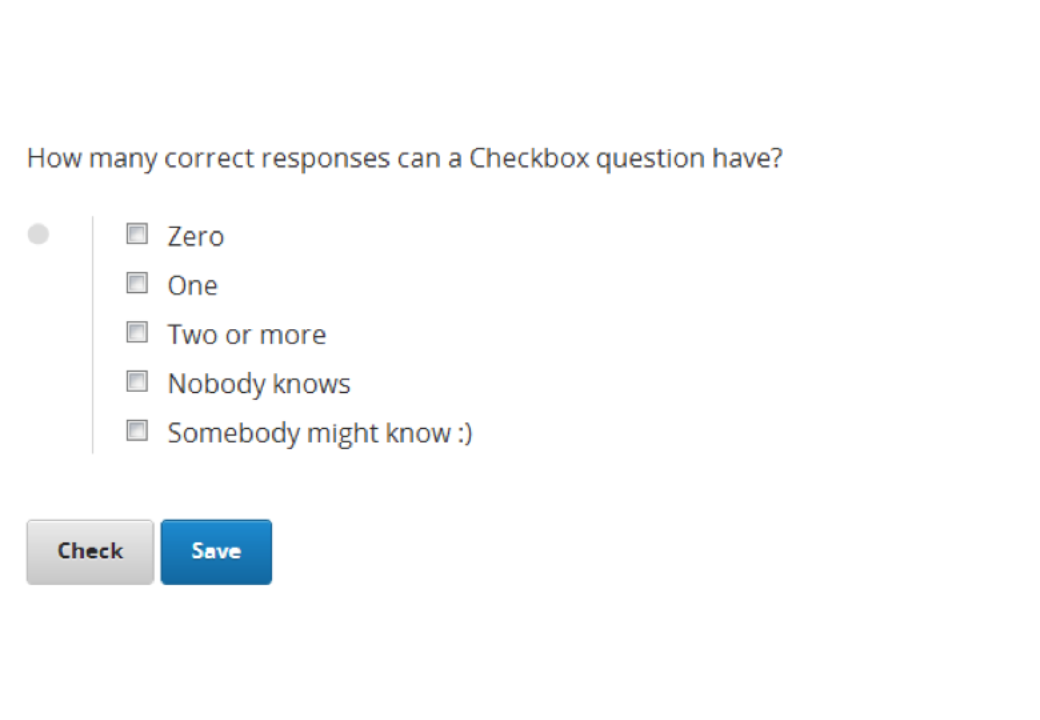Click the 'One' answer label text
1040x720 pixels.
coord(193,286)
